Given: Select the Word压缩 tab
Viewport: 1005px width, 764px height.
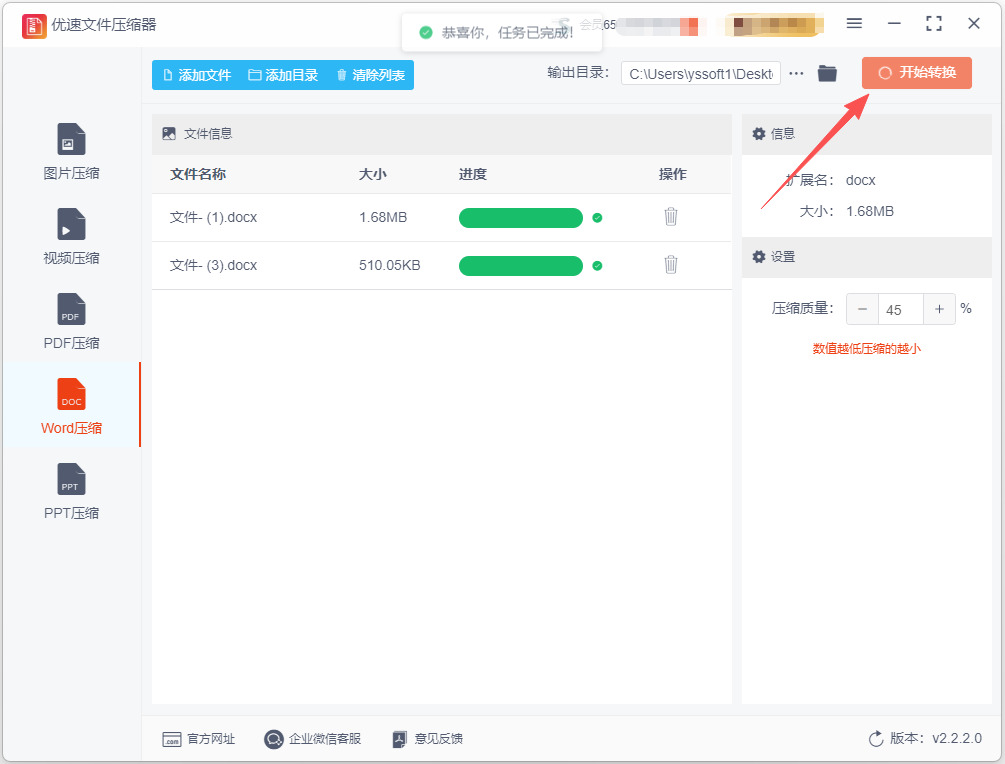Looking at the screenshot, I should pos(71,406).
